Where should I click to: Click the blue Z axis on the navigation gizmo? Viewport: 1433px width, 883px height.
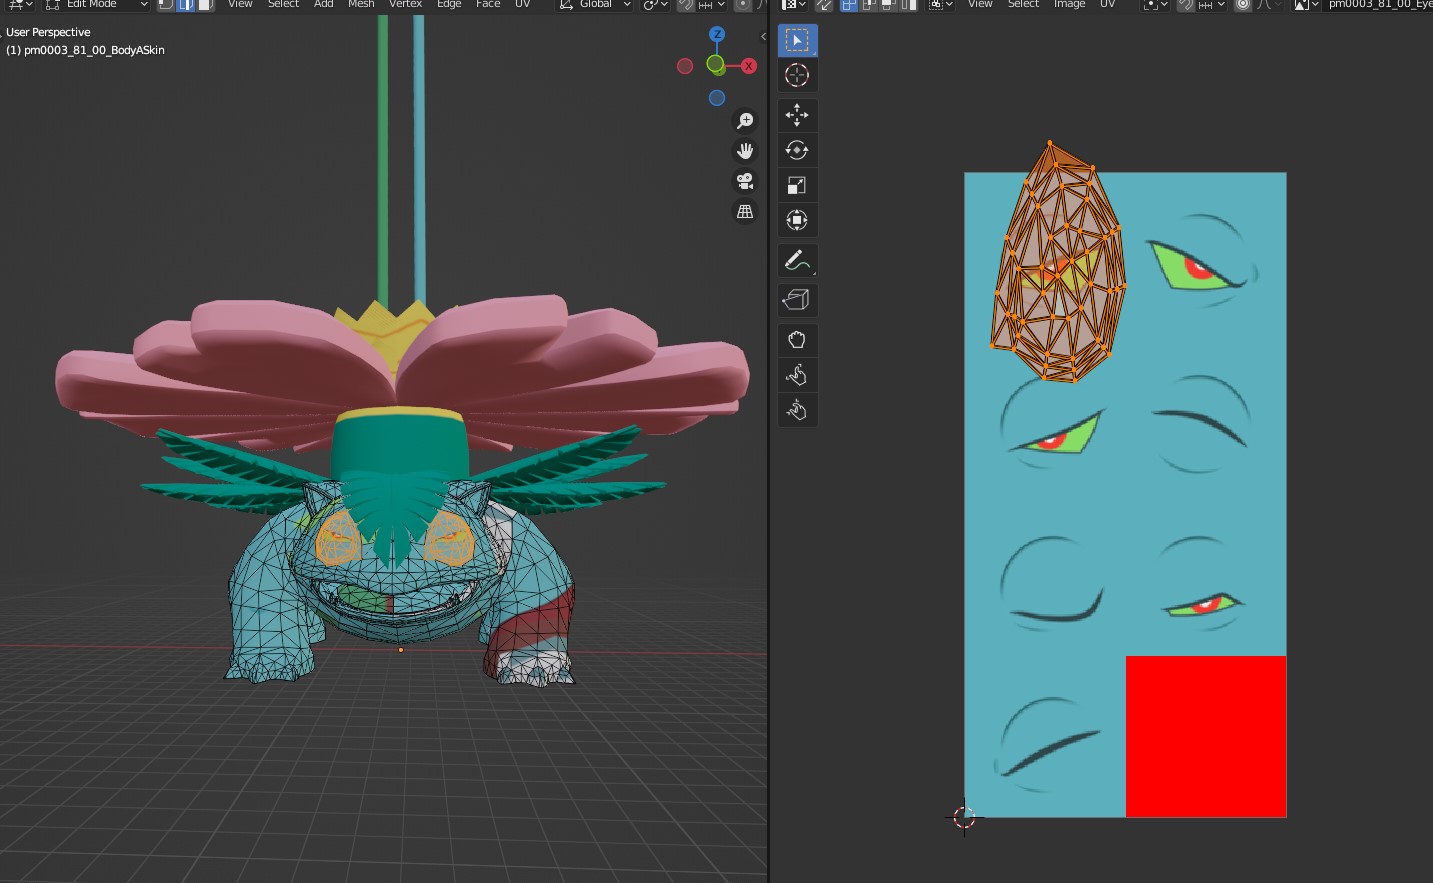[716, 34]
